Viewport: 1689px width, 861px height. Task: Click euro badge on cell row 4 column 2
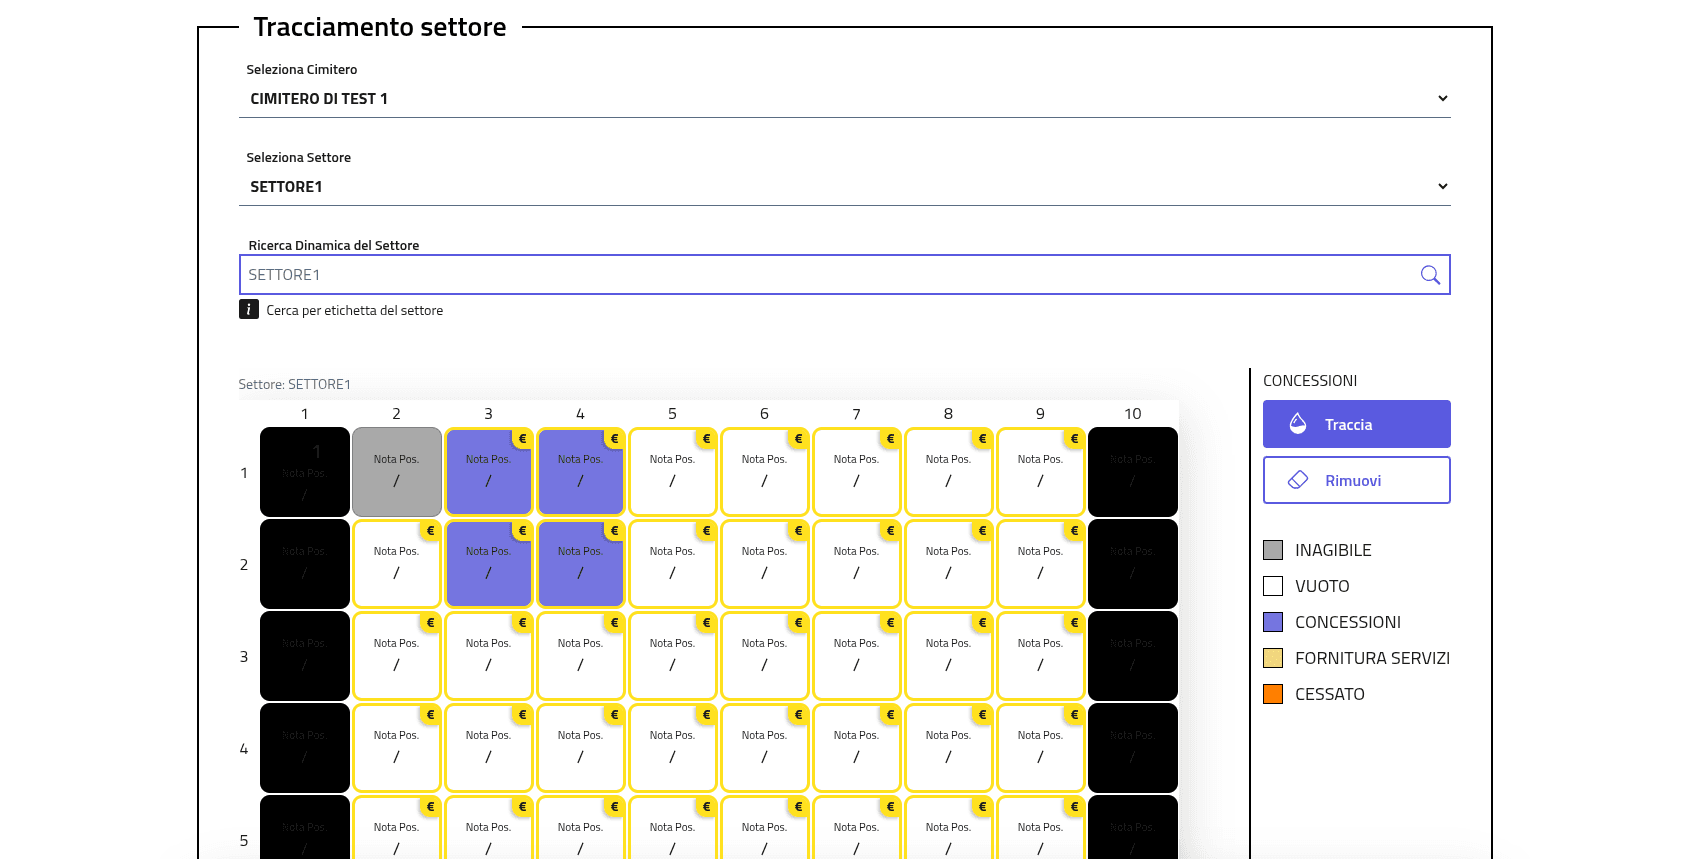(430, 714)
